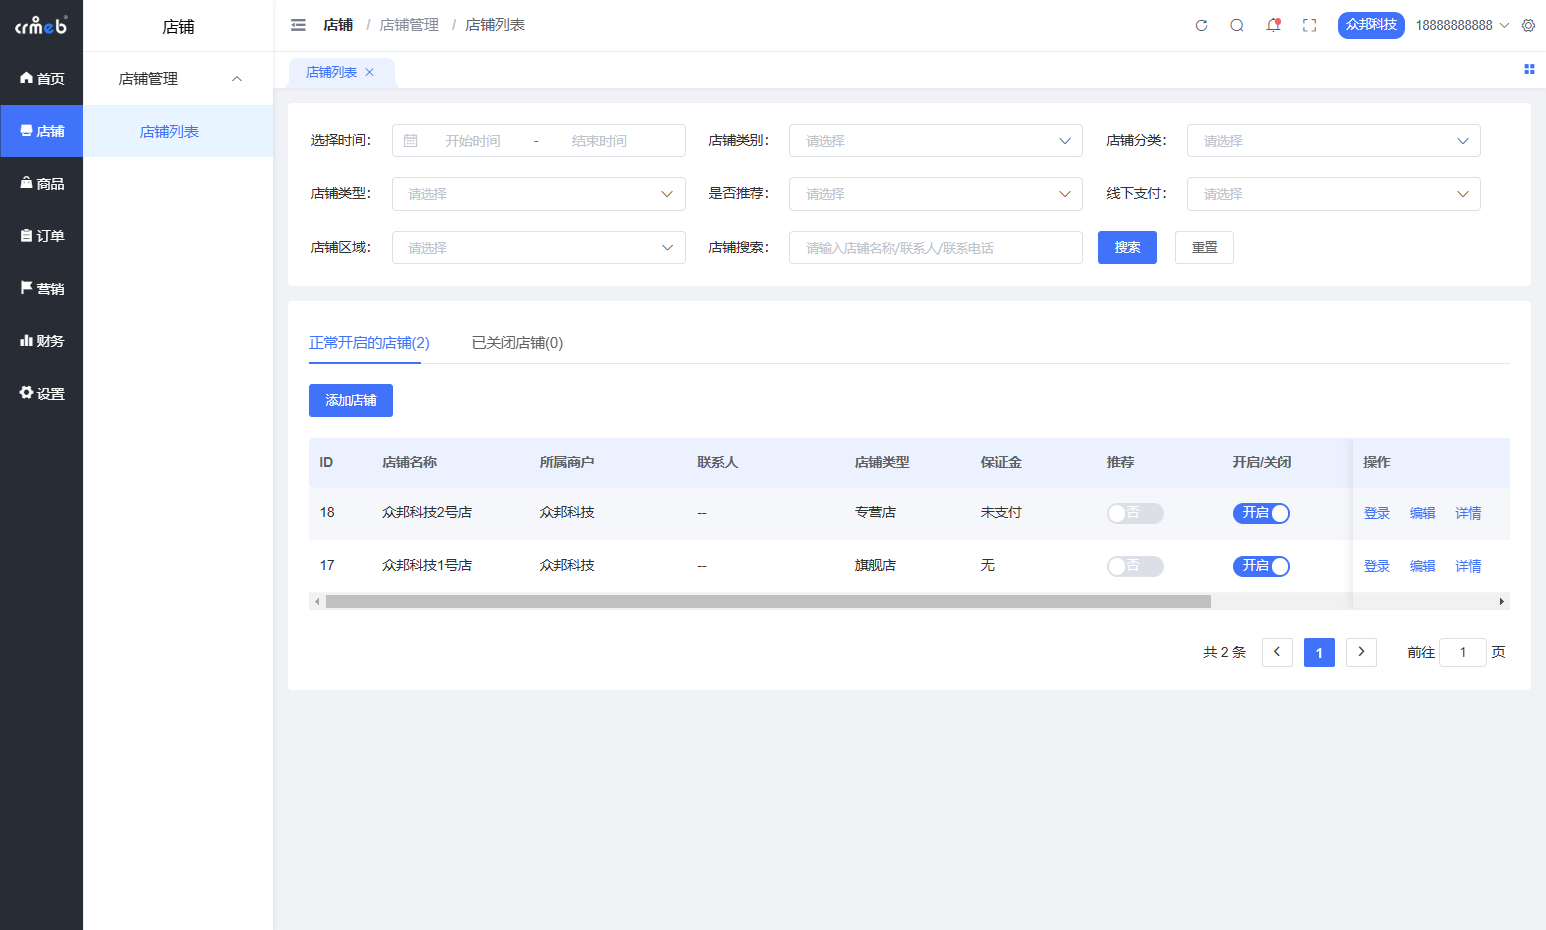This screenshot has height=930, width=1546.
Task: Click the table horizontal scrollbar
Action: (x=767, y=601)
